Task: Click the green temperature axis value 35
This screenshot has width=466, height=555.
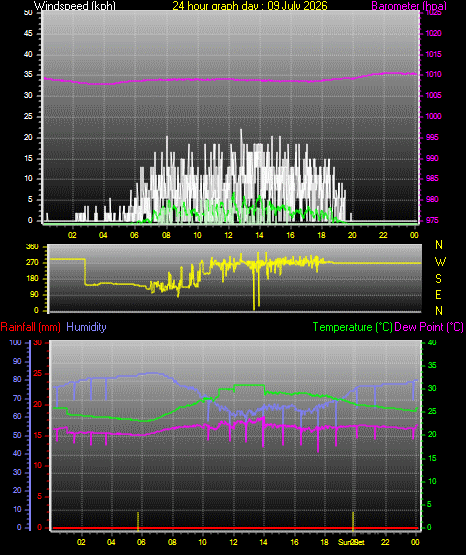Action: pos(432,365)
